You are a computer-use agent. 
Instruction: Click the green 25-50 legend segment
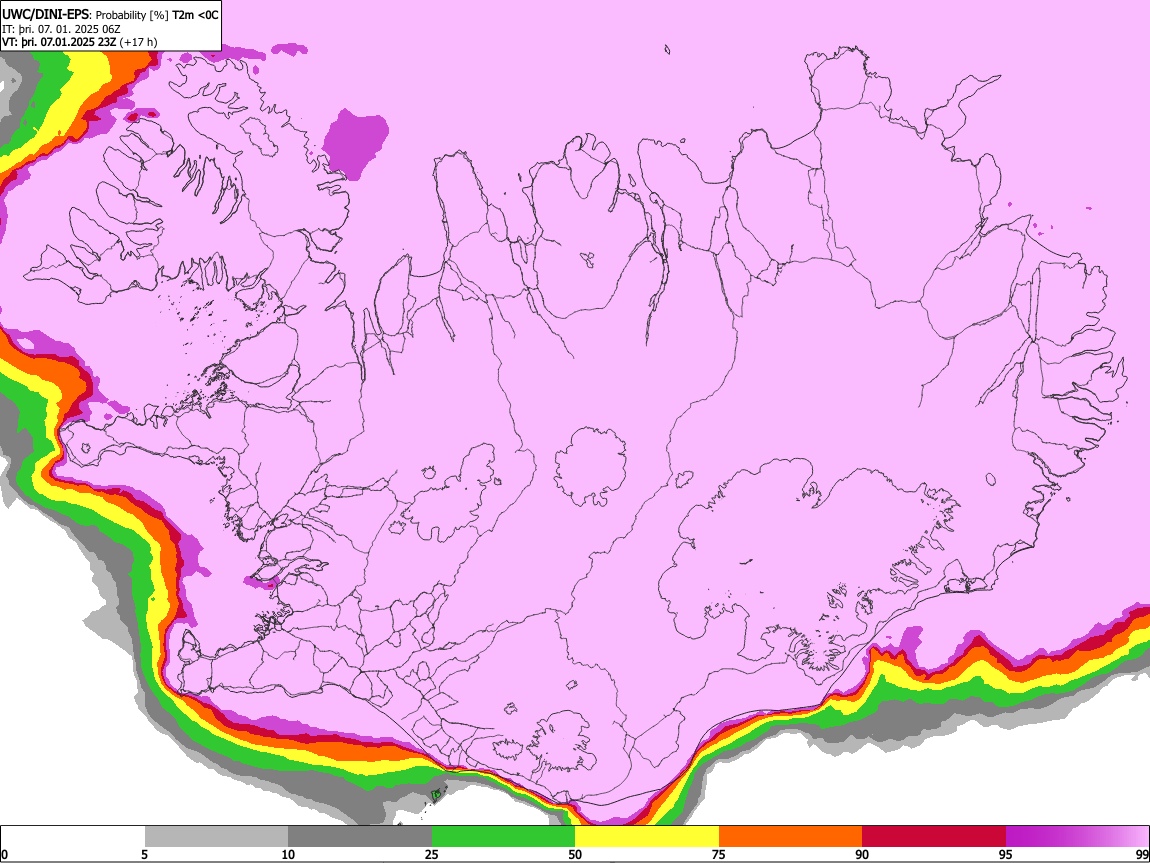tap(503, 837)
